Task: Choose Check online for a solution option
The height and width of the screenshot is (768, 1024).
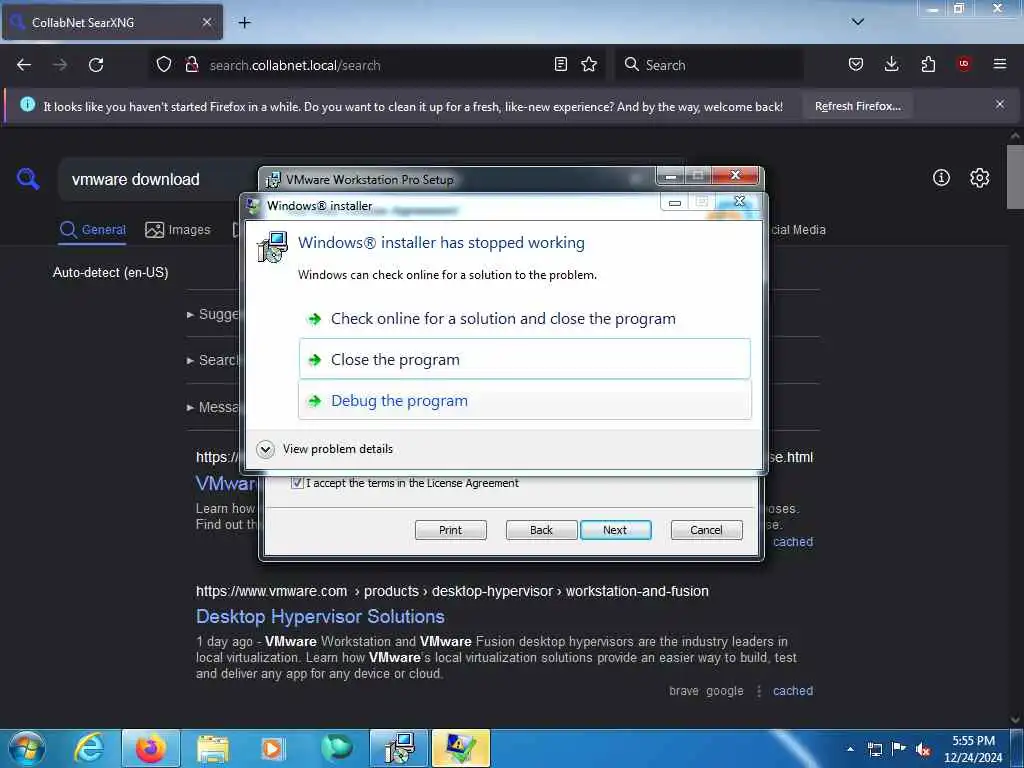Action: pos(524,319)
